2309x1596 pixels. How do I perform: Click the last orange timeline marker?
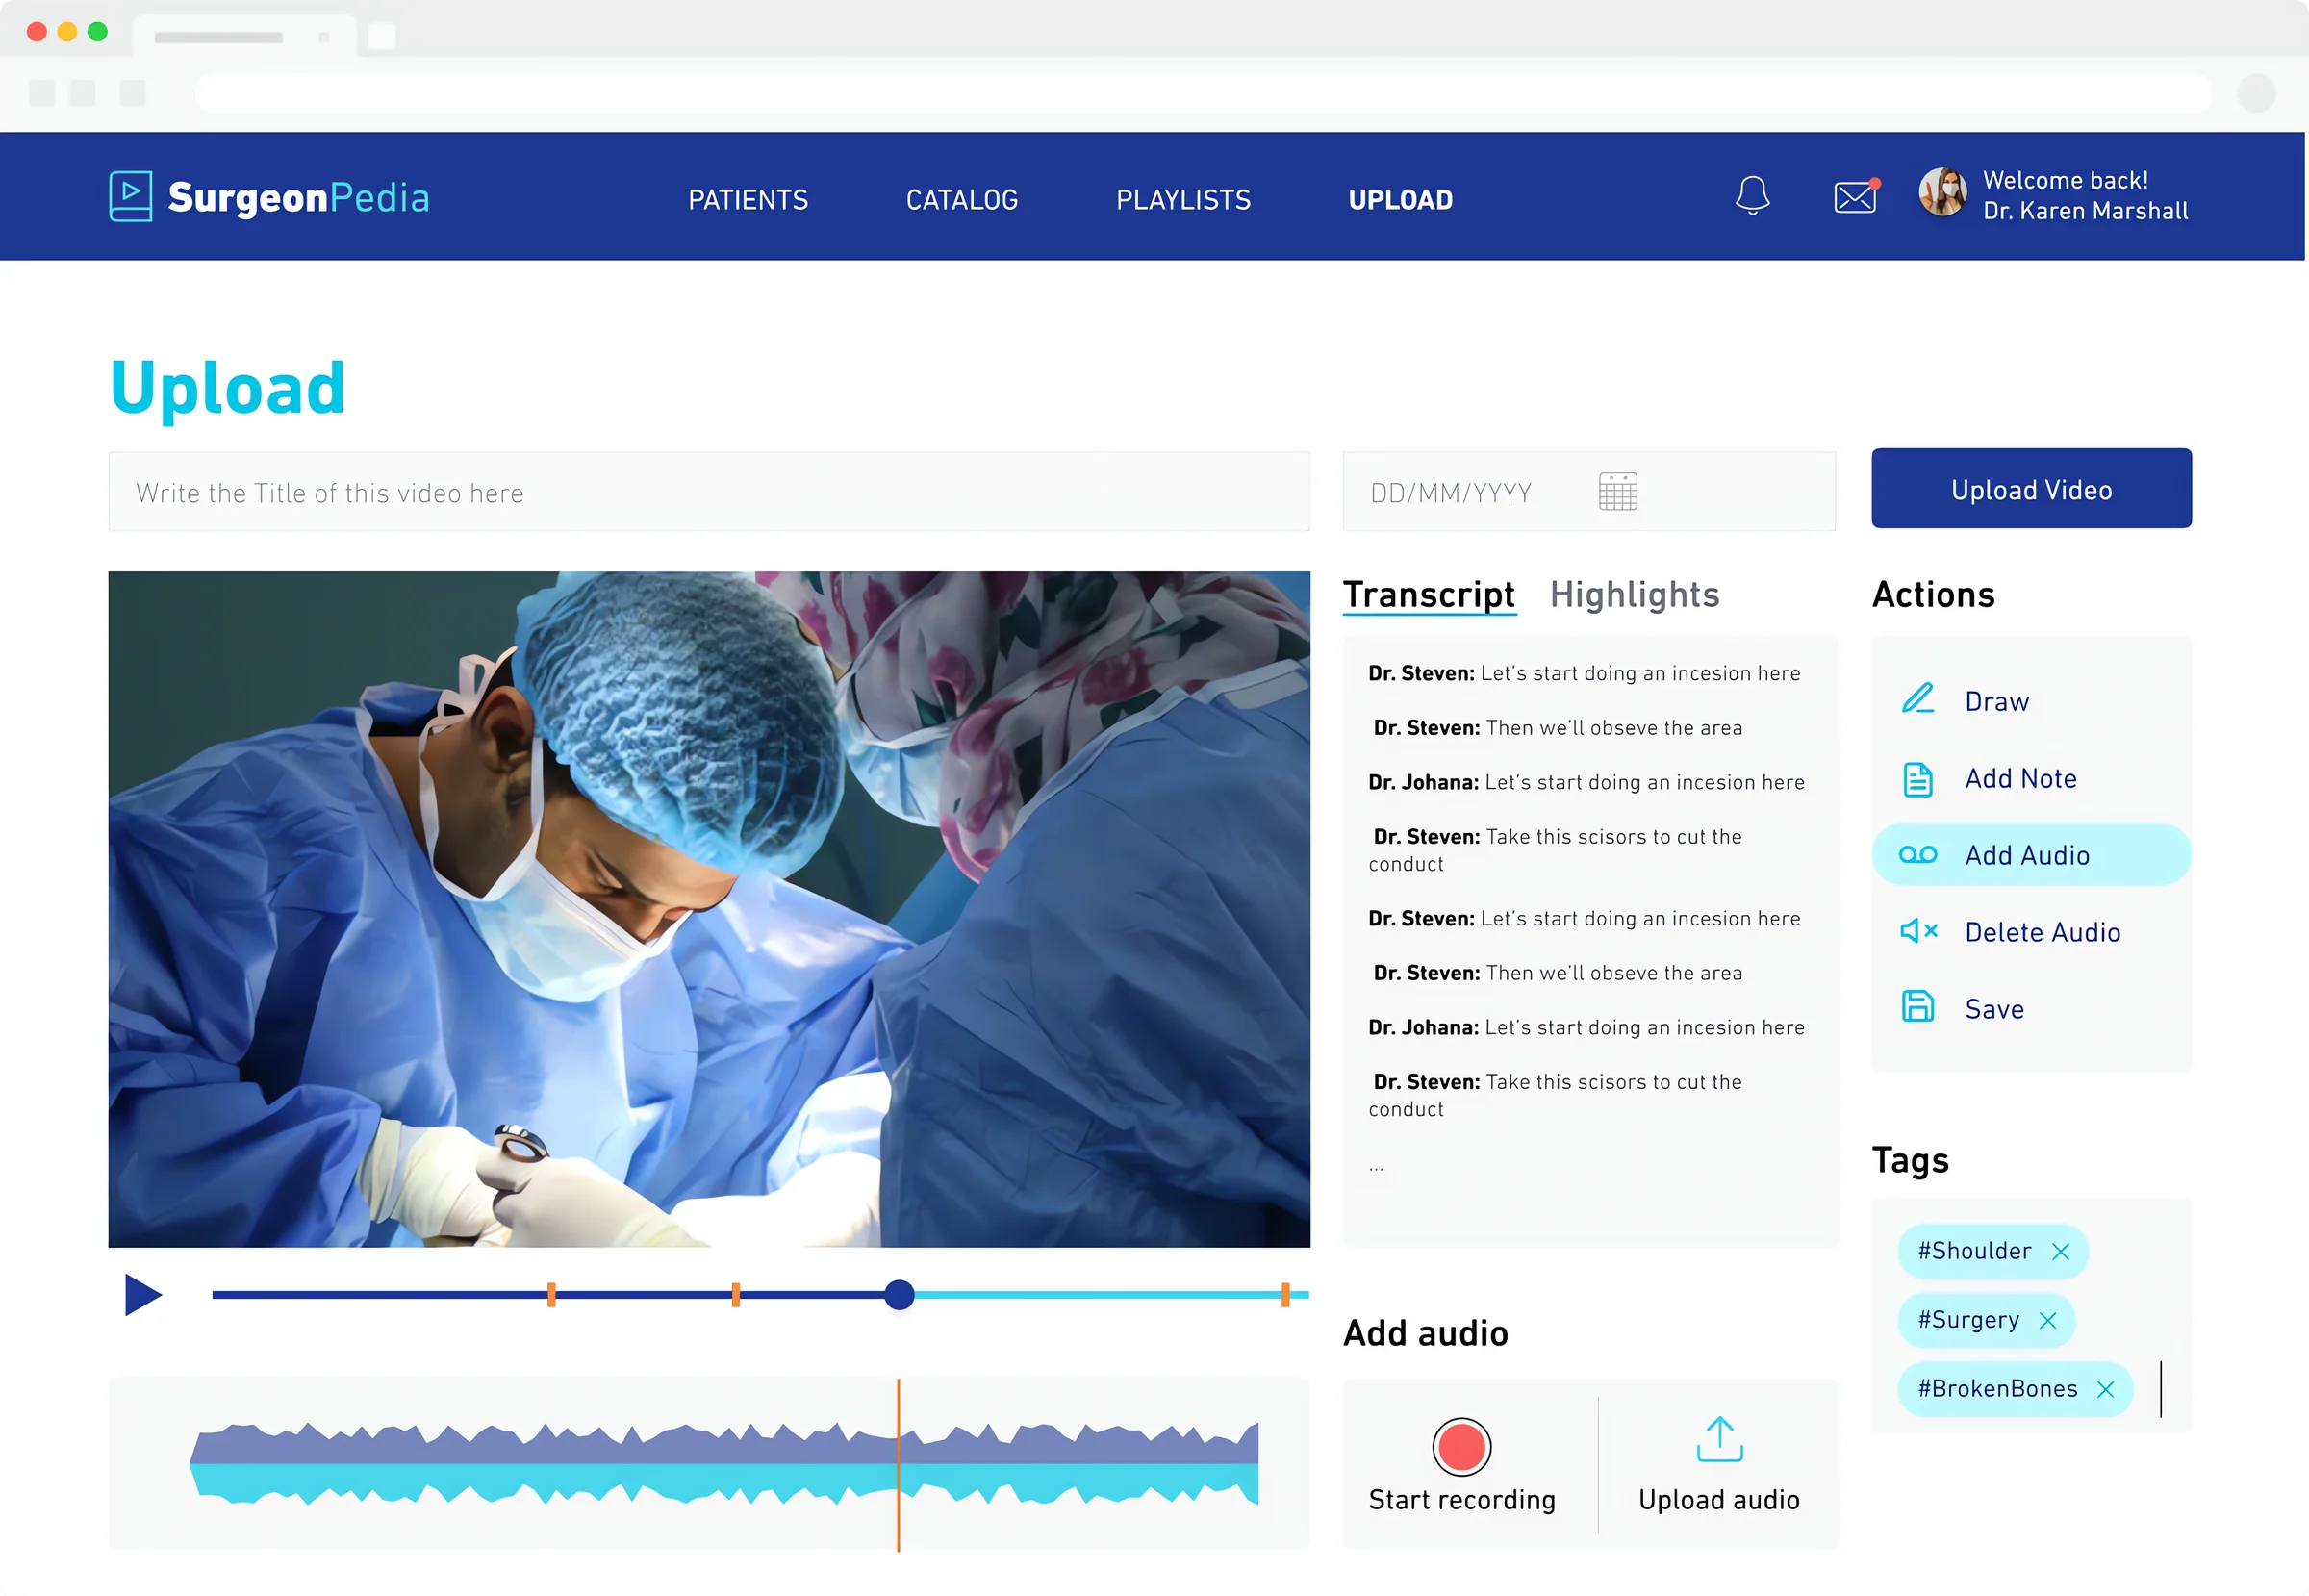[1285, 1295]
